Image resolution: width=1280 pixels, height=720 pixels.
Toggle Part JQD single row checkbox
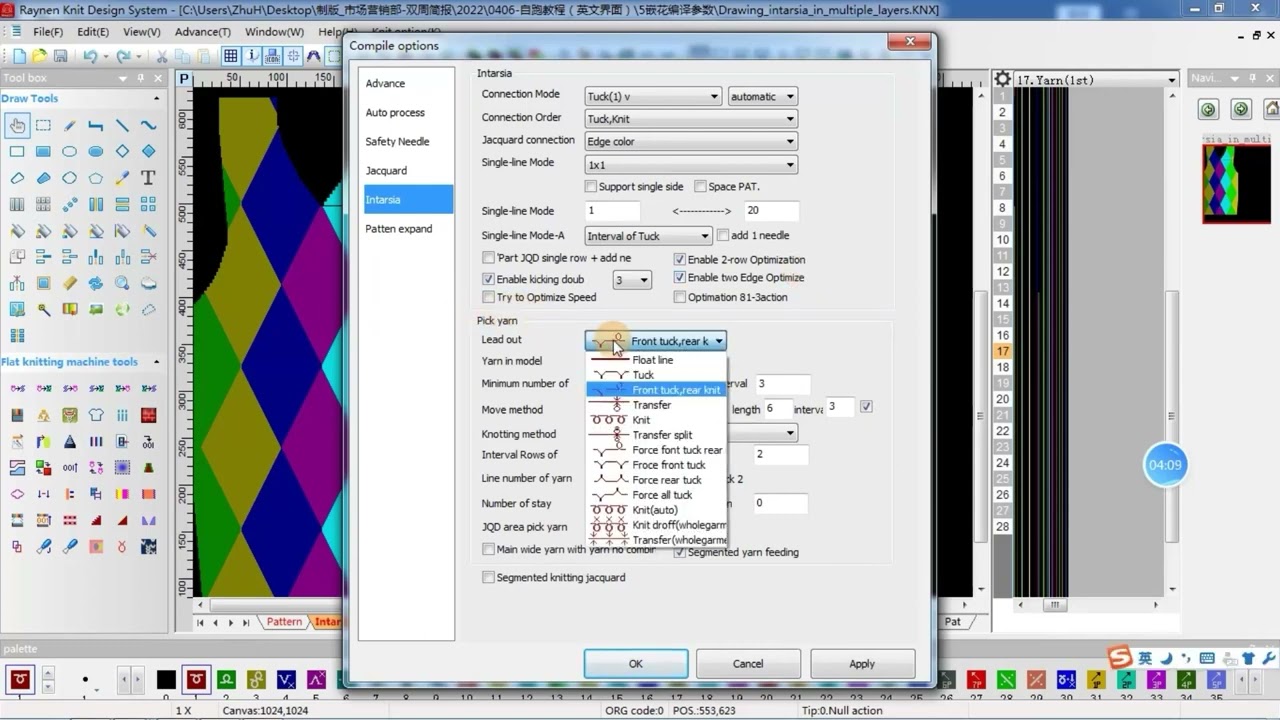pos(488,258)
